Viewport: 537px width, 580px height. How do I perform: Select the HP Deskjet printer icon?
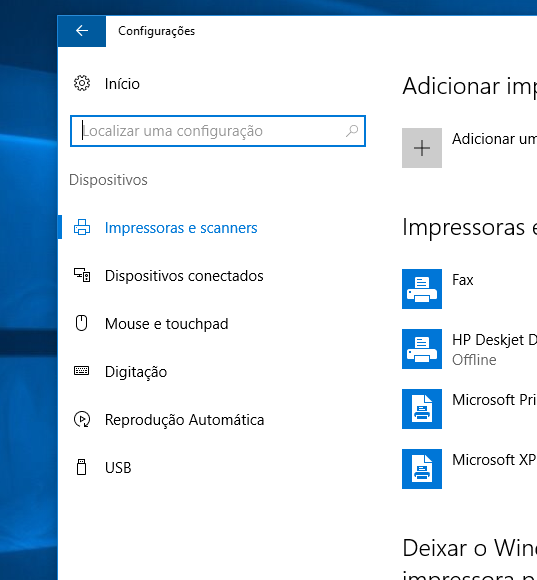422,349
